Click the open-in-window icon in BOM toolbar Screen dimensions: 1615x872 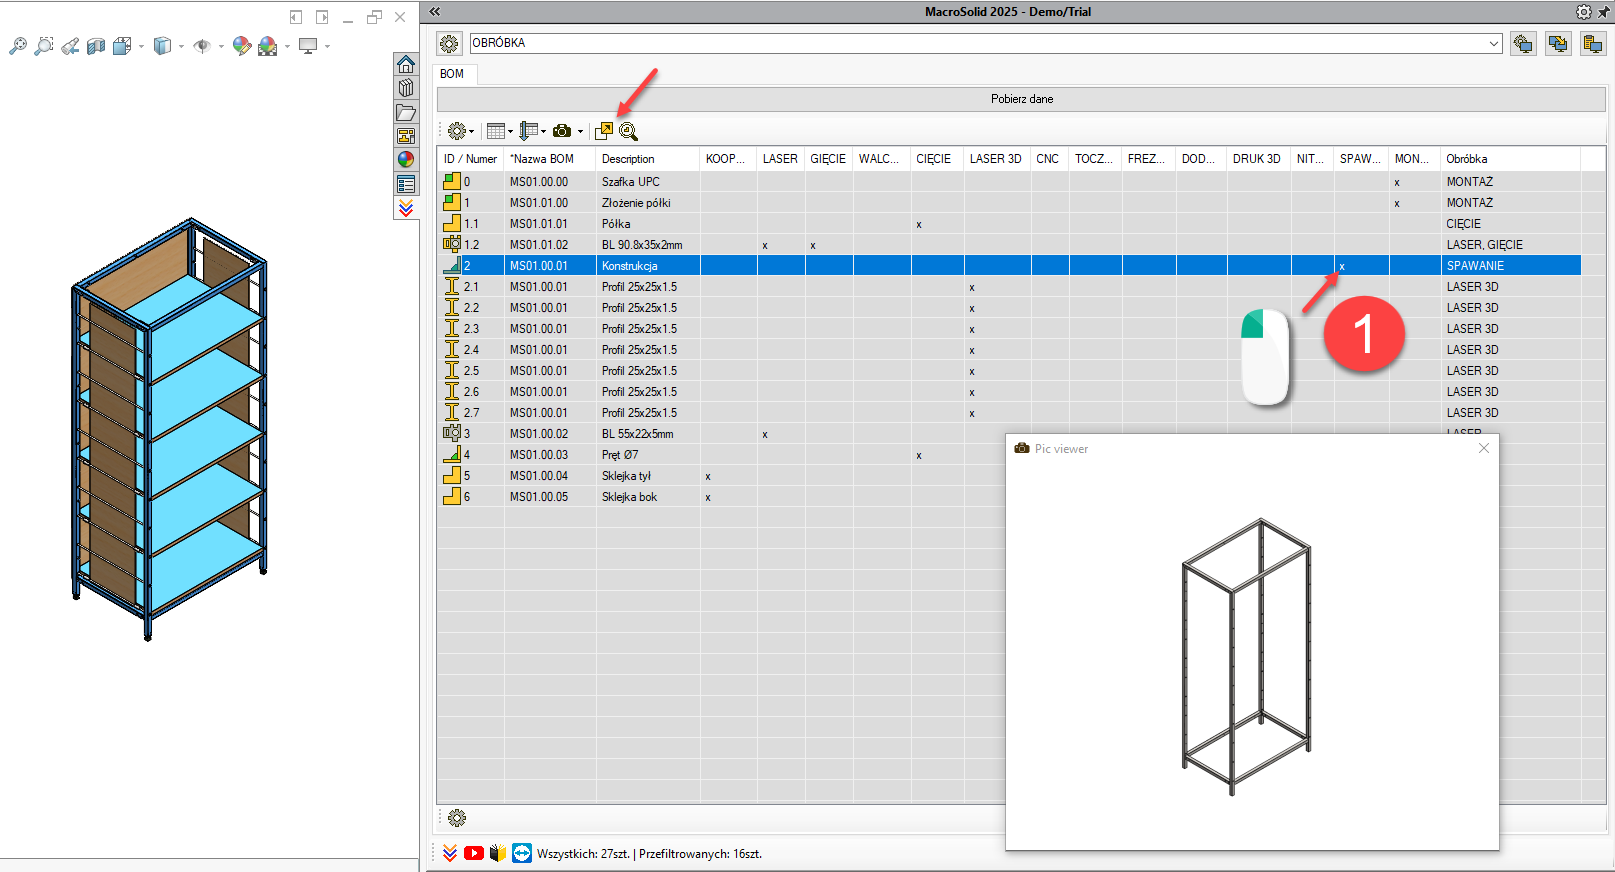604,131
